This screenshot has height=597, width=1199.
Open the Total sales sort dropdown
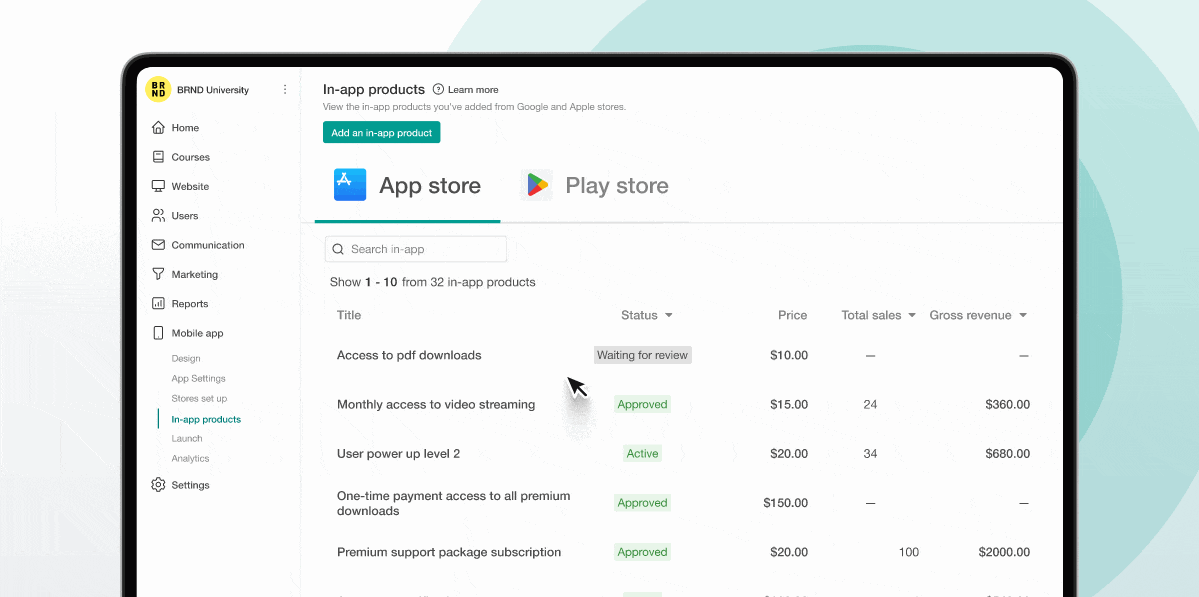click(x=912, y=316)
